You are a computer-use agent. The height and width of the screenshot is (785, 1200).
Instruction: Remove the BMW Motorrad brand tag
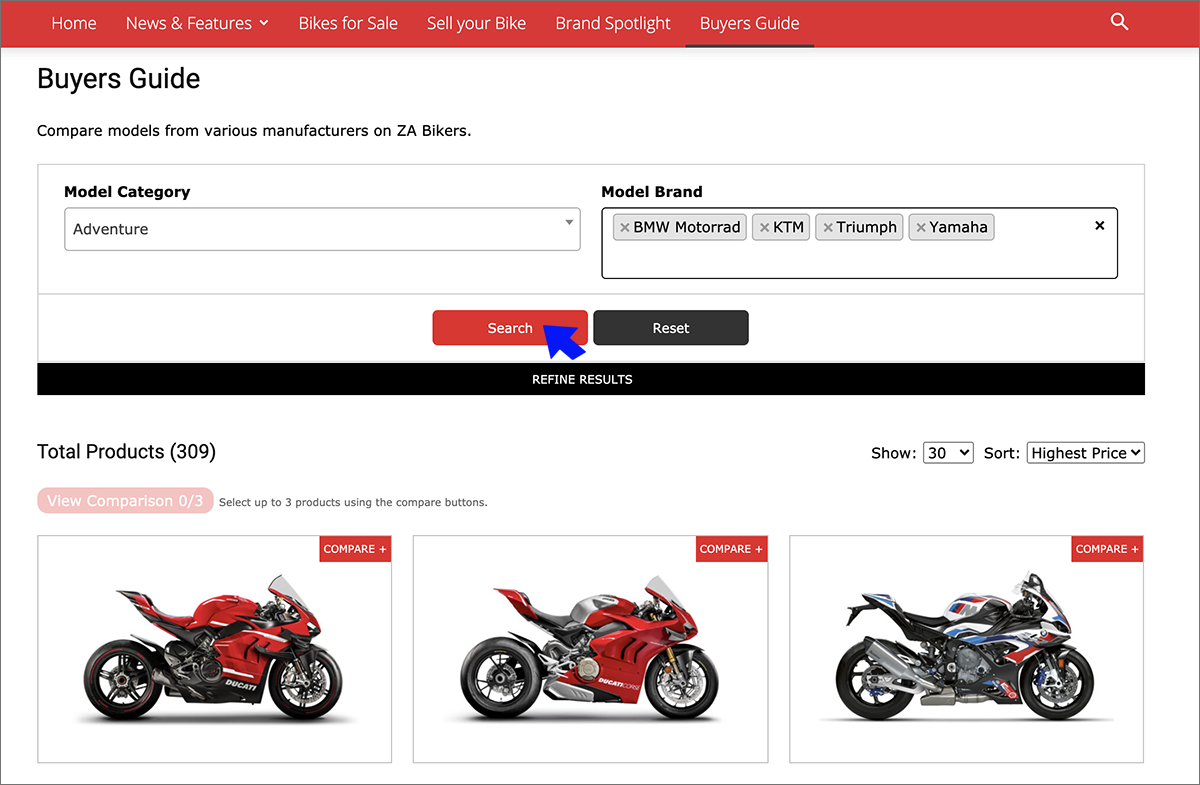[624, 228]
